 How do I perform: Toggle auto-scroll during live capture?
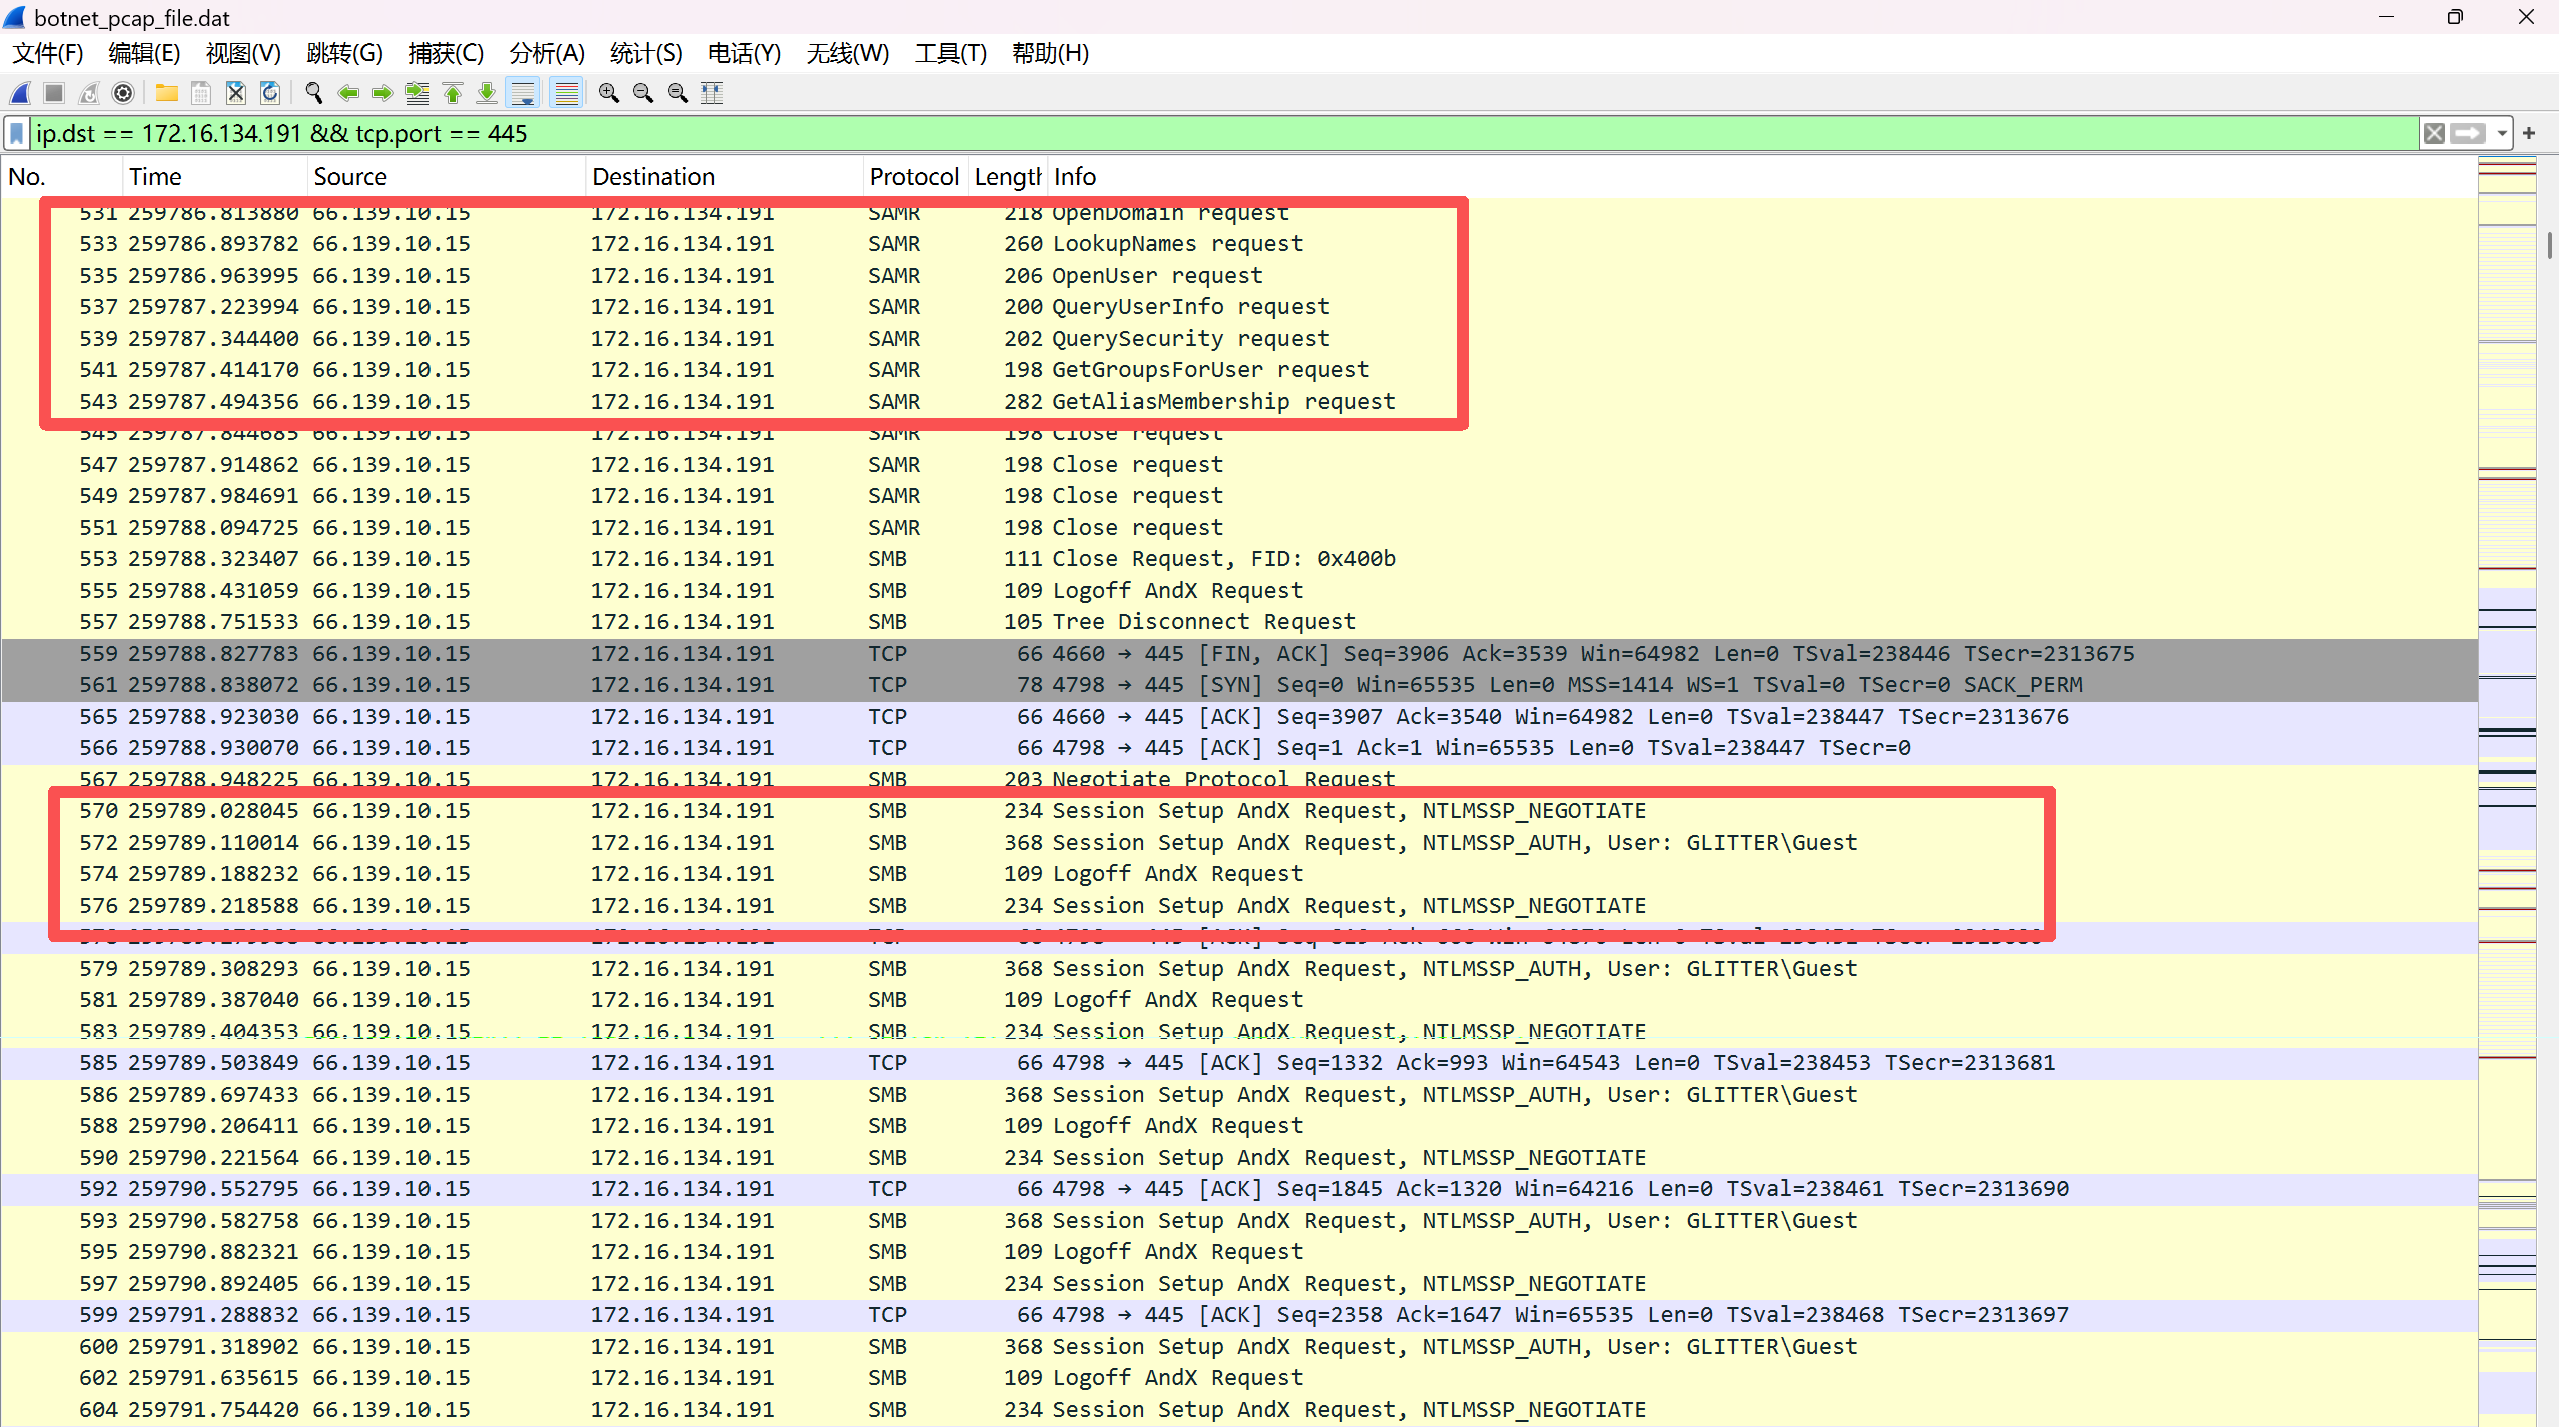pos(522,93)
